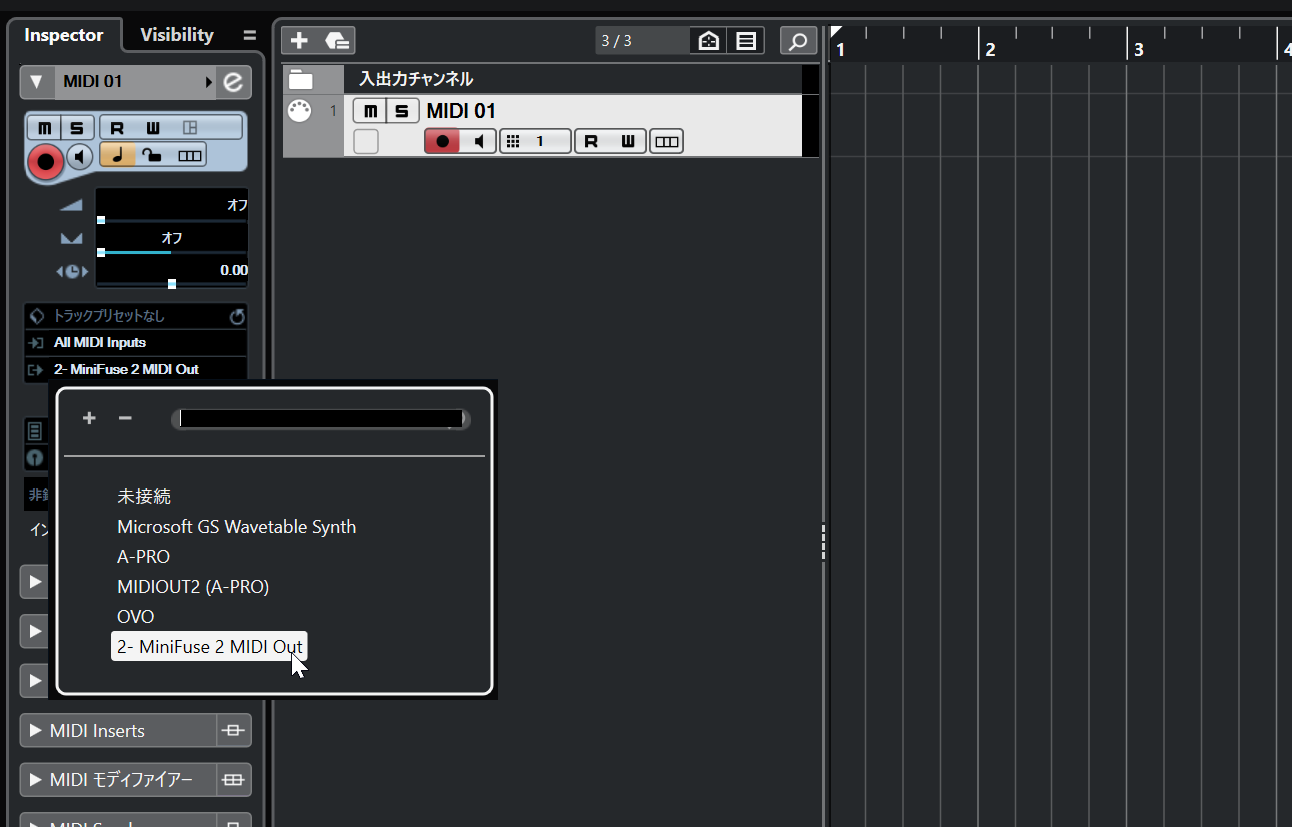Click the MIDI input routing arrow icon
The width and height of the screenshot is (1292, 827).
pyautogui.click(x=37, y=343)
